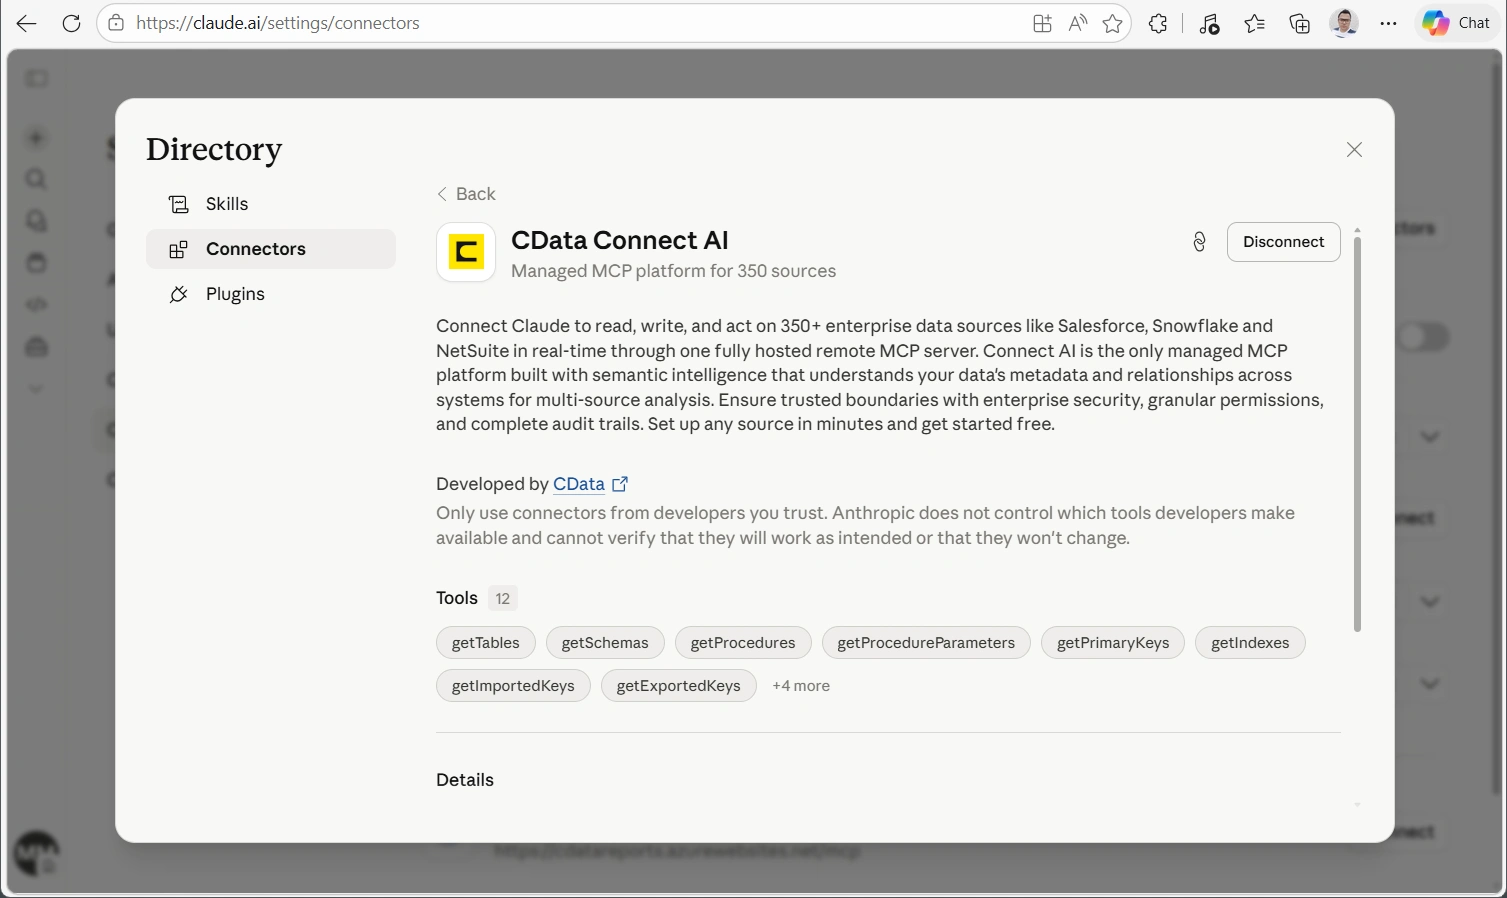1507x898 pixels.
Task: Go back in browser history
Action: (27, 23)
